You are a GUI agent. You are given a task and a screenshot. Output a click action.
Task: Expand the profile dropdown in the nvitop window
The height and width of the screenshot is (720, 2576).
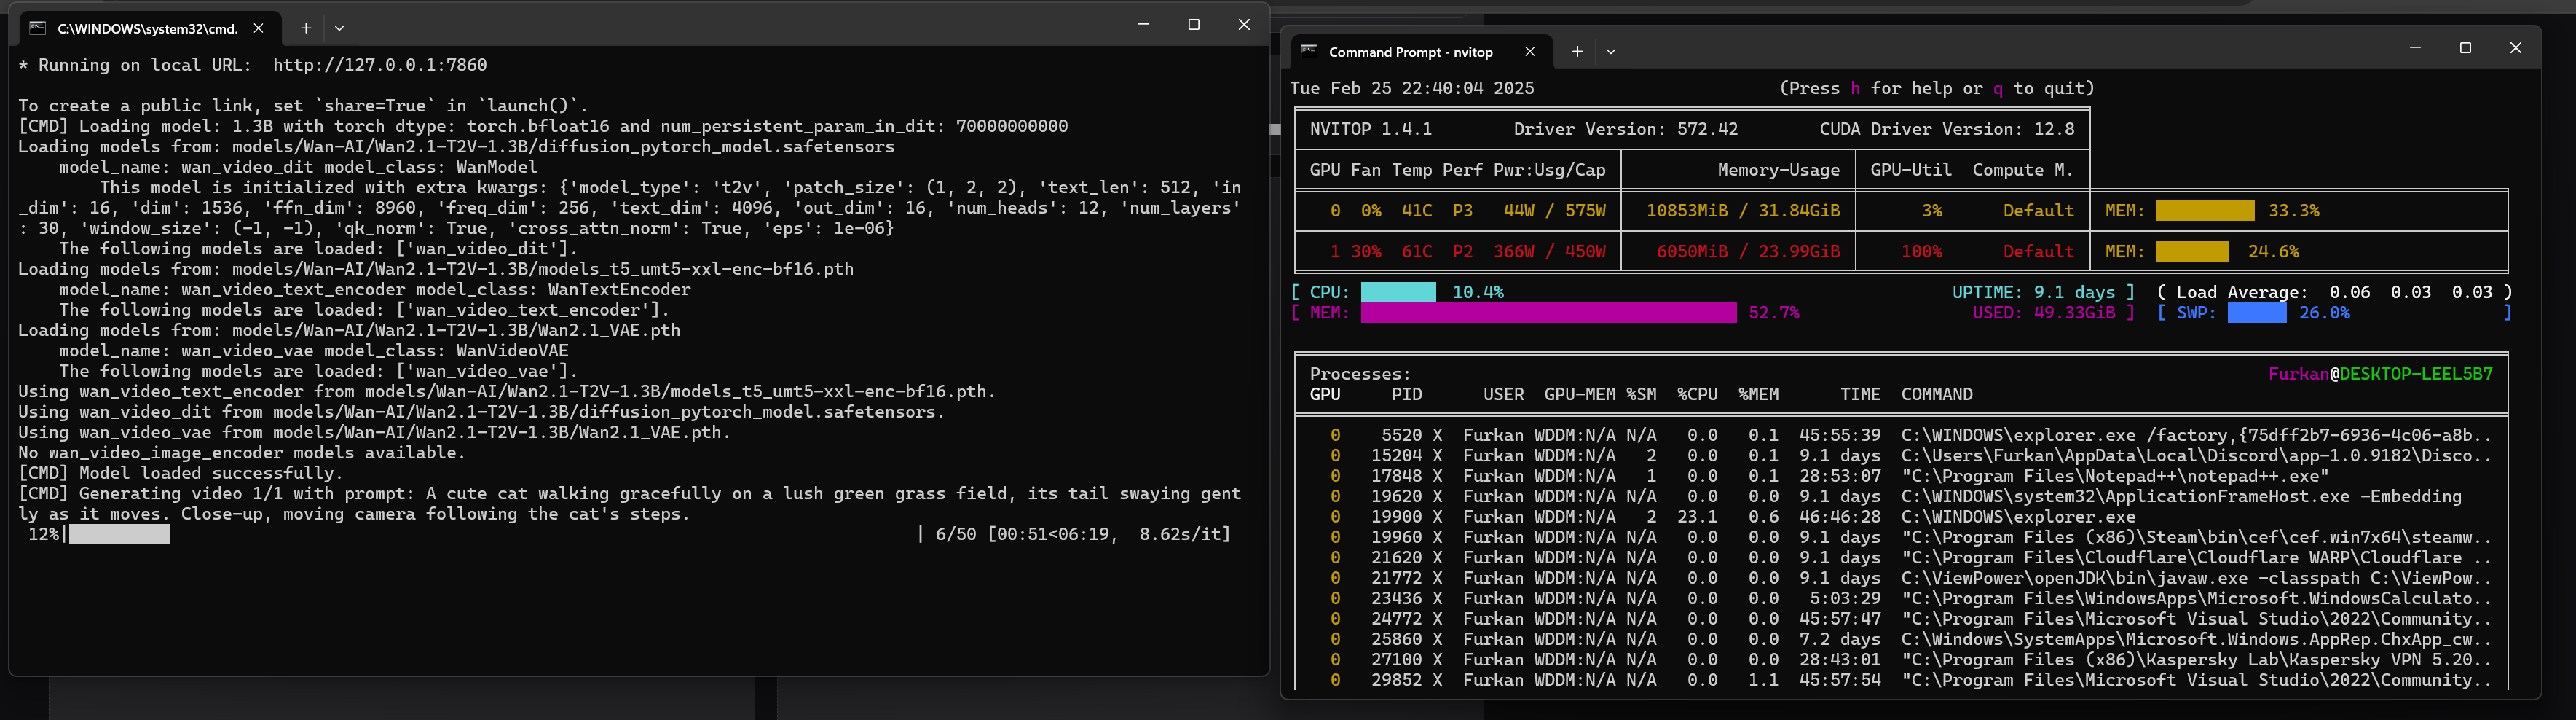click(1610, 52)
